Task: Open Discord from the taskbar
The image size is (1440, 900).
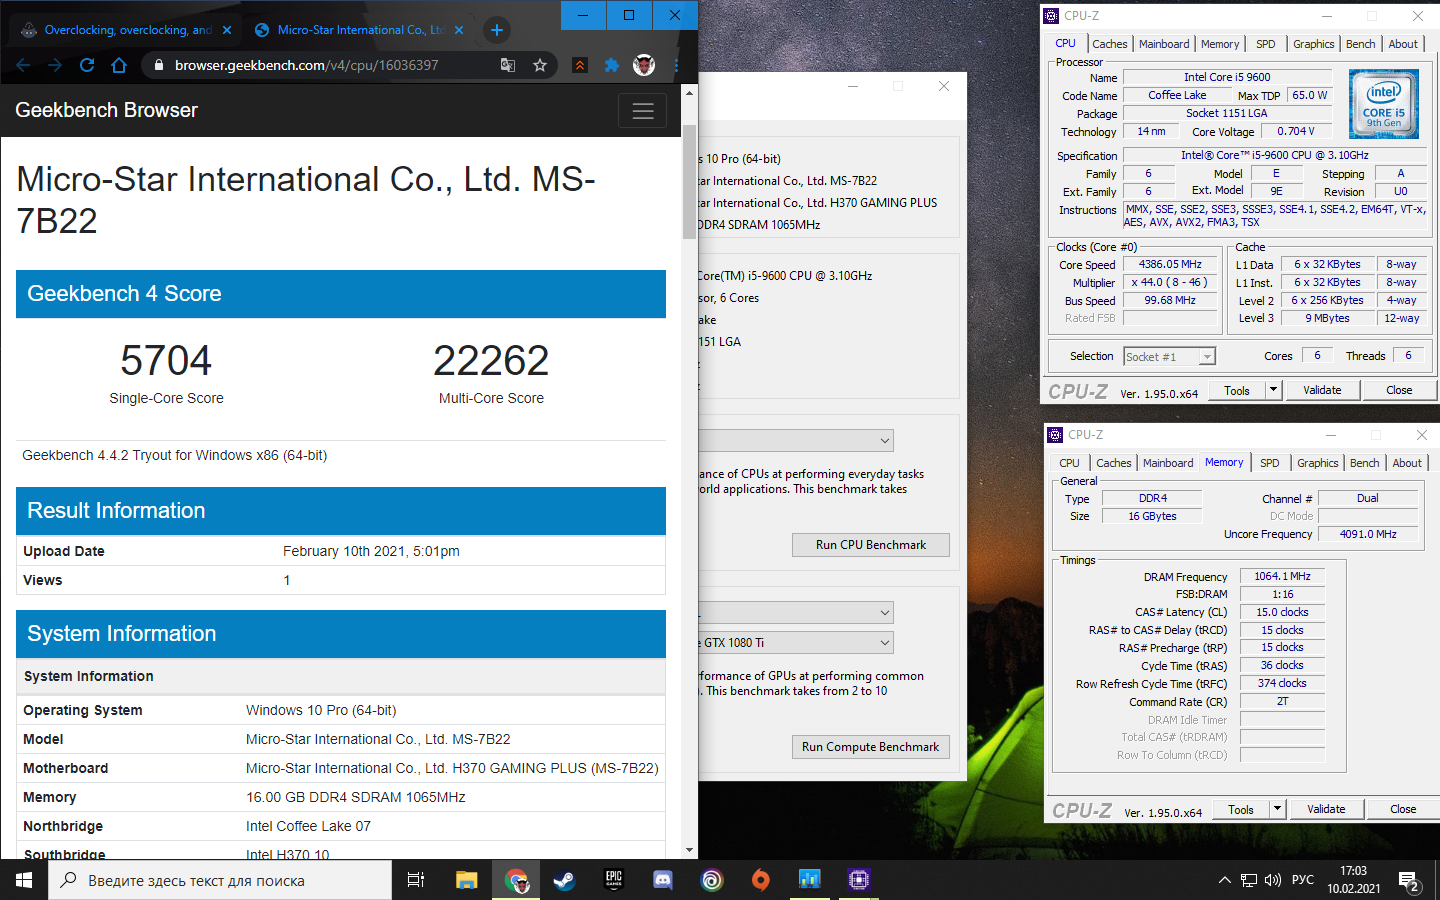Action: tap(662, 880)
